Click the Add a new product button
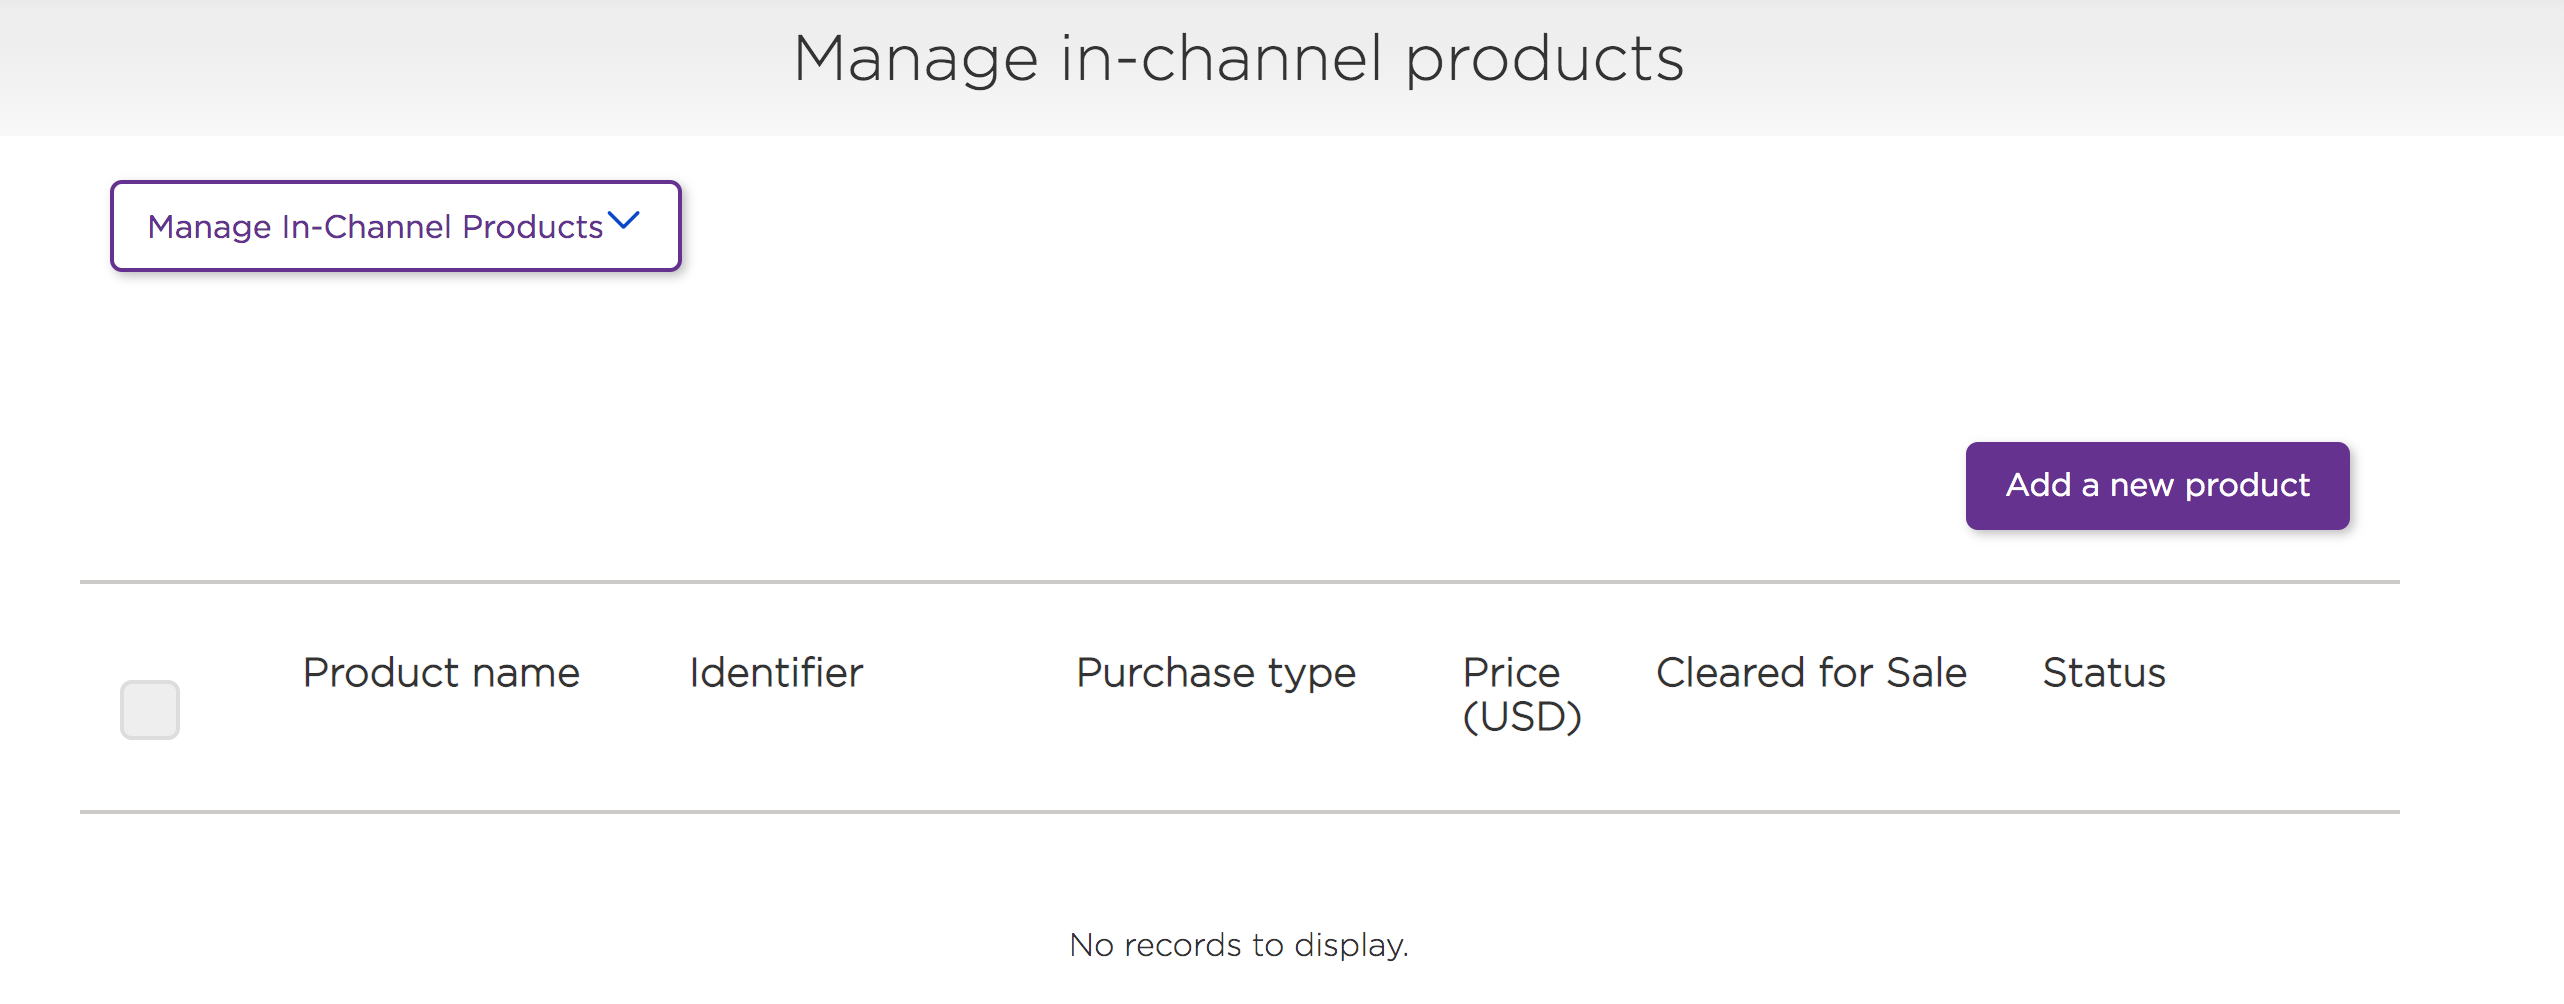This screenshot has width=2564, height=1004. [x=2157, y=486]
